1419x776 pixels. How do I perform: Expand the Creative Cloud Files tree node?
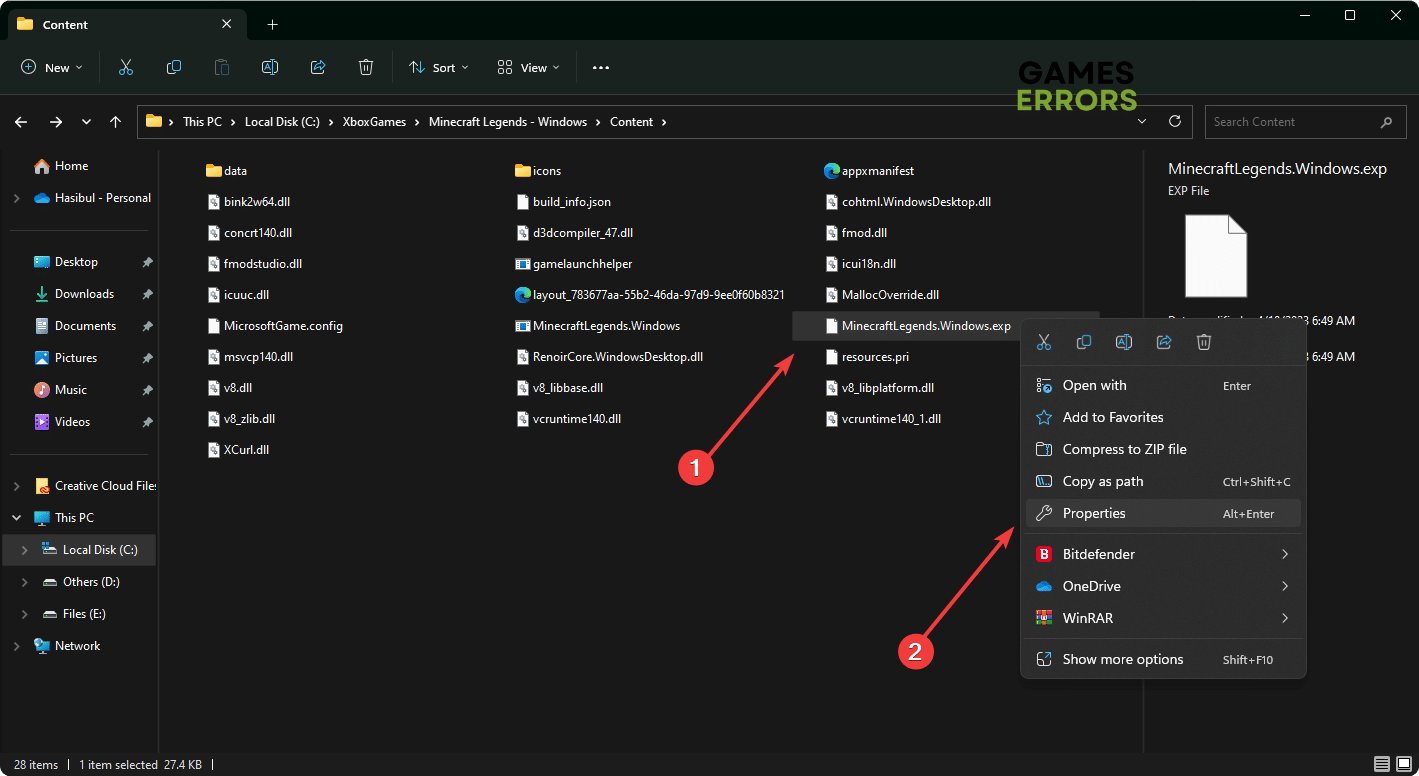16,486
